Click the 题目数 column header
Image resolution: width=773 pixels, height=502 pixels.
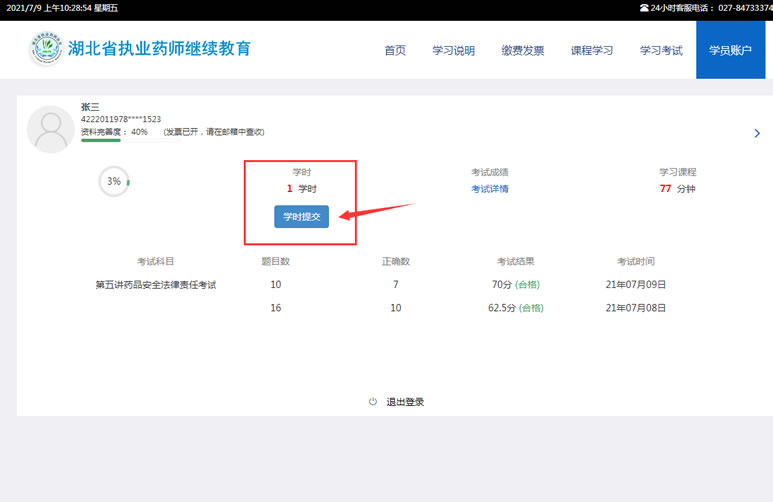276,261
